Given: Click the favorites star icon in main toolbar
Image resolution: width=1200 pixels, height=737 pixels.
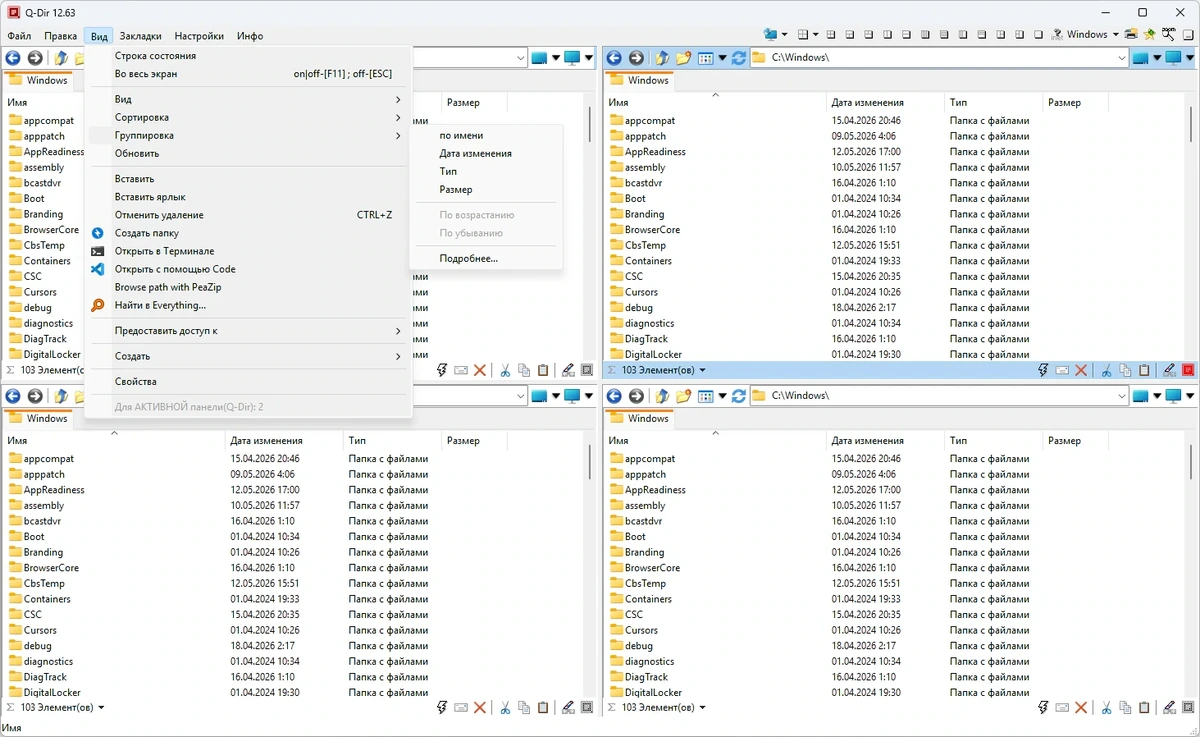Looking at the screenshot, I should (x=1150, y=34).
